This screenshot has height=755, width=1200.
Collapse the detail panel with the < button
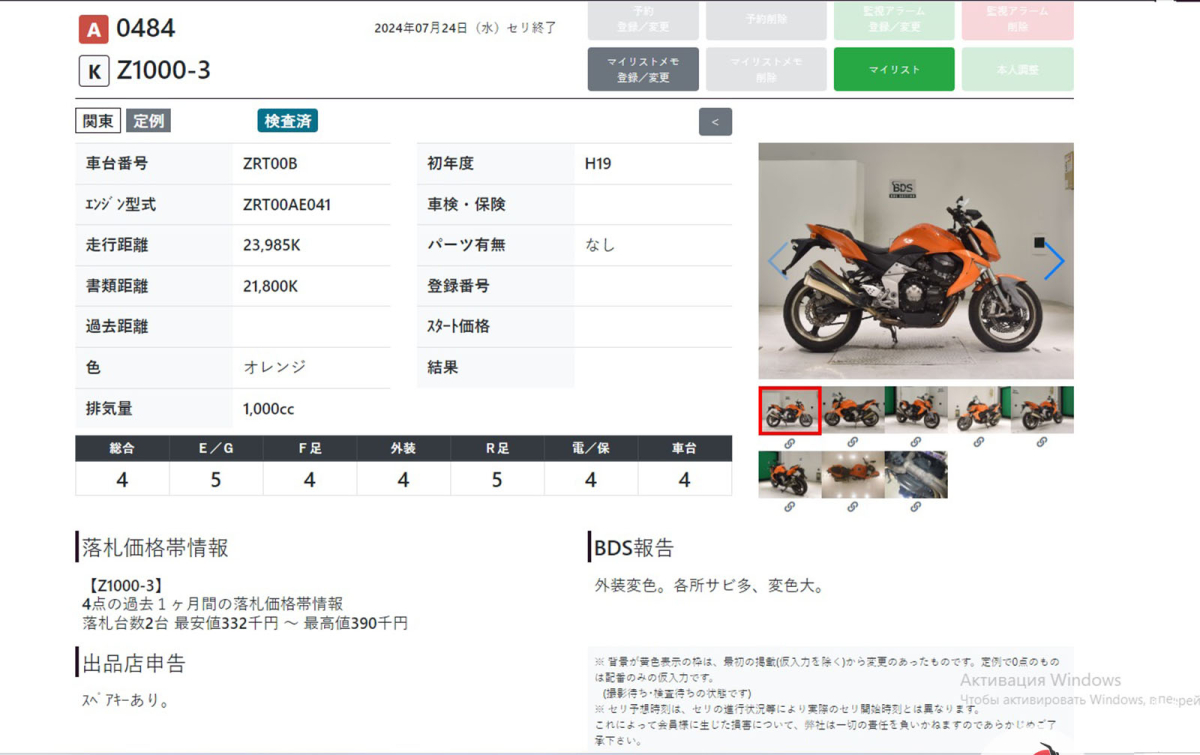(x=715, y=122)
